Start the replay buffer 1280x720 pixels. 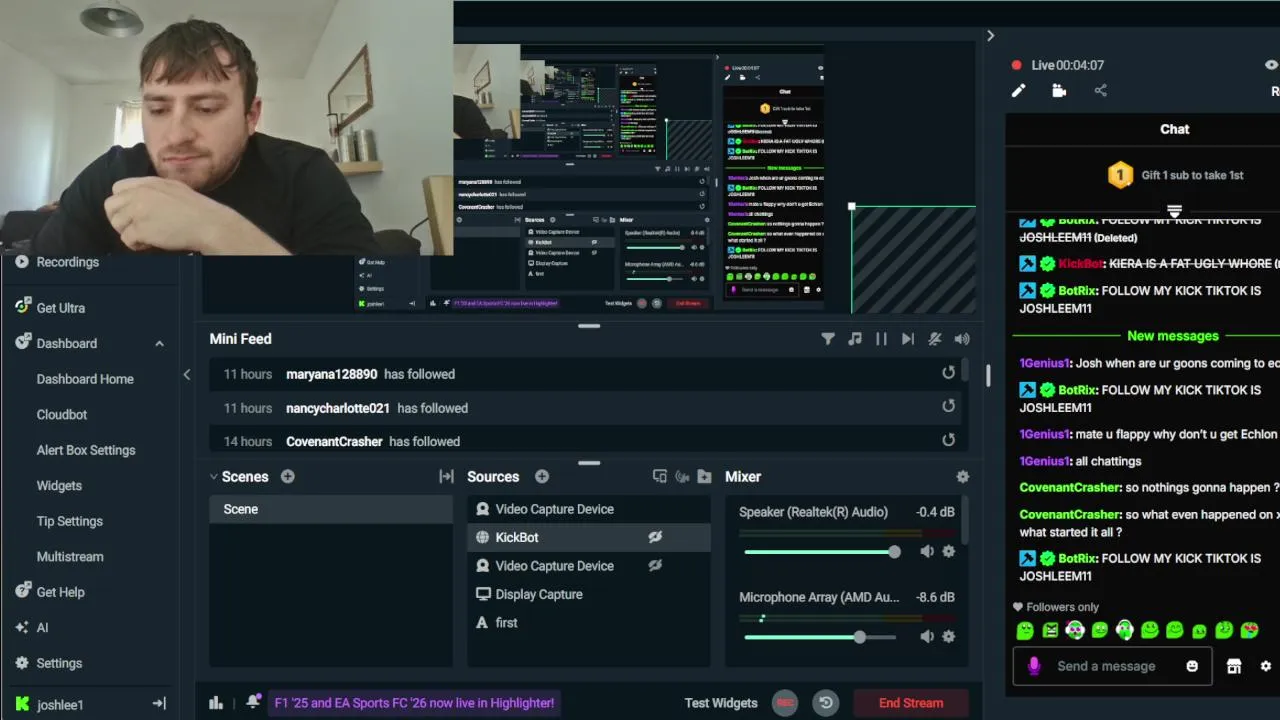826,703
